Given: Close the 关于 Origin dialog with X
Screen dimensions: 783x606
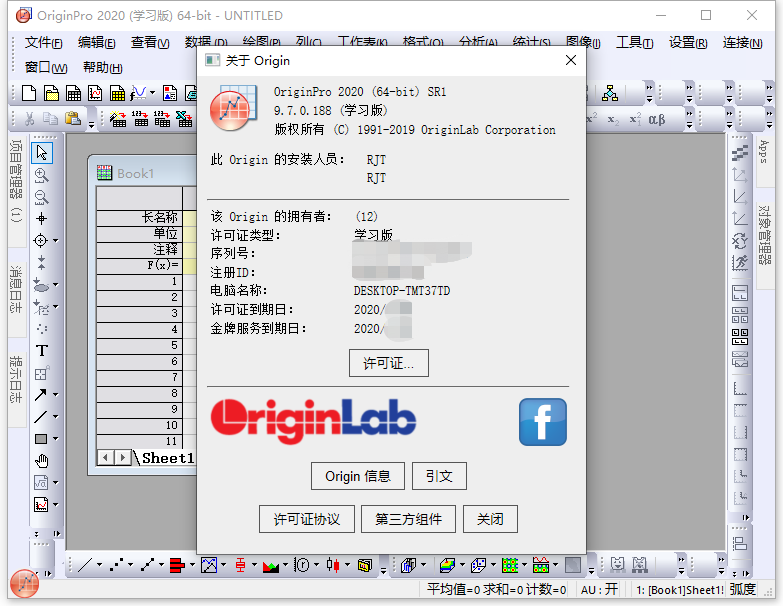Looking at the screenshot, I should [x=571, y=60].
